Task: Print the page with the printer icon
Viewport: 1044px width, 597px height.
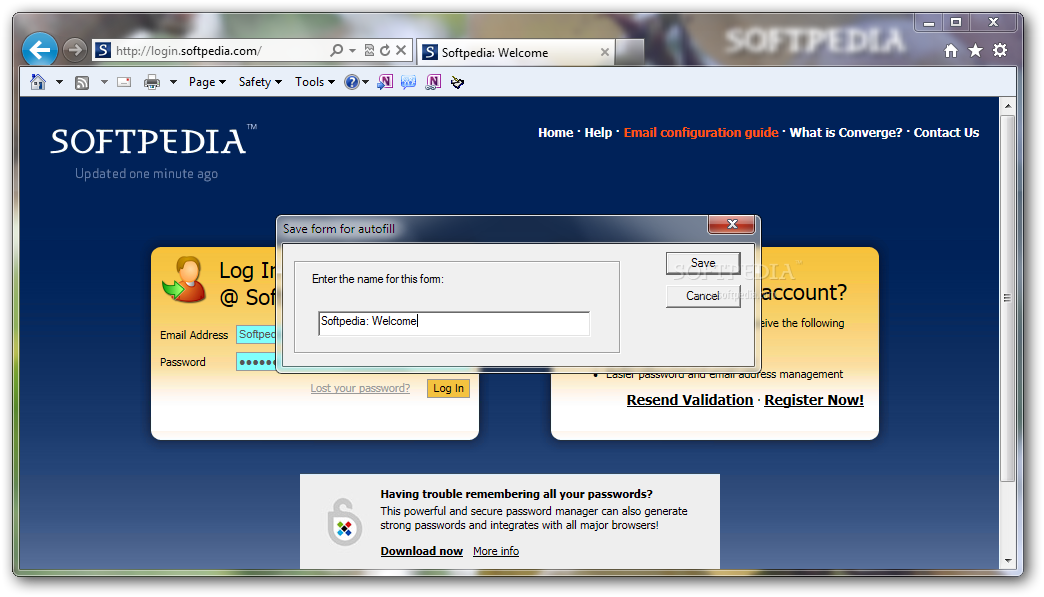Action: point(152,82)
